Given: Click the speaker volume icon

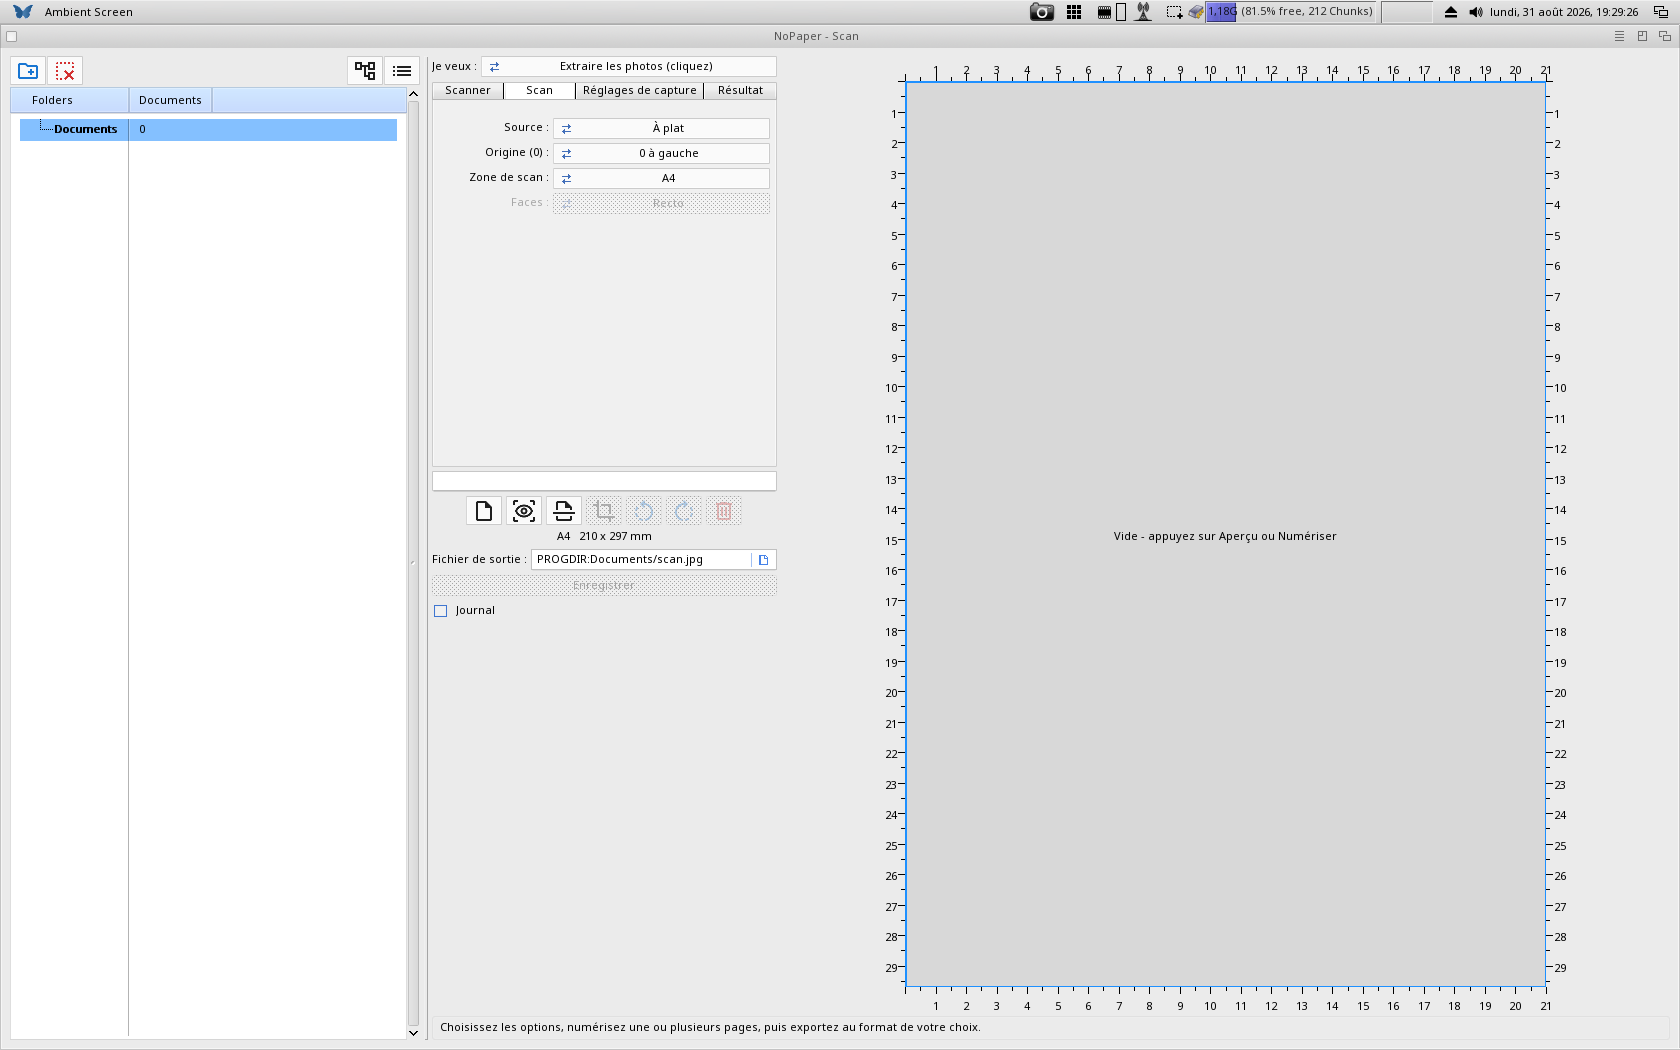Looking at the screenshot, I should click(1476, 12).
